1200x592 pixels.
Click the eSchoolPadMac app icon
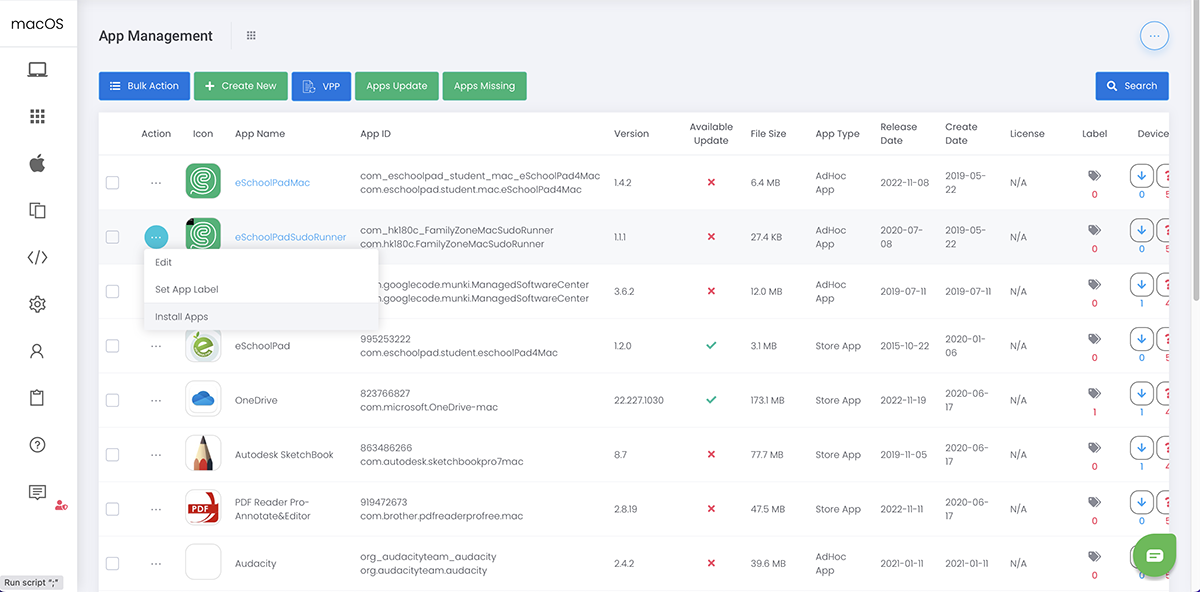[203, 182]
